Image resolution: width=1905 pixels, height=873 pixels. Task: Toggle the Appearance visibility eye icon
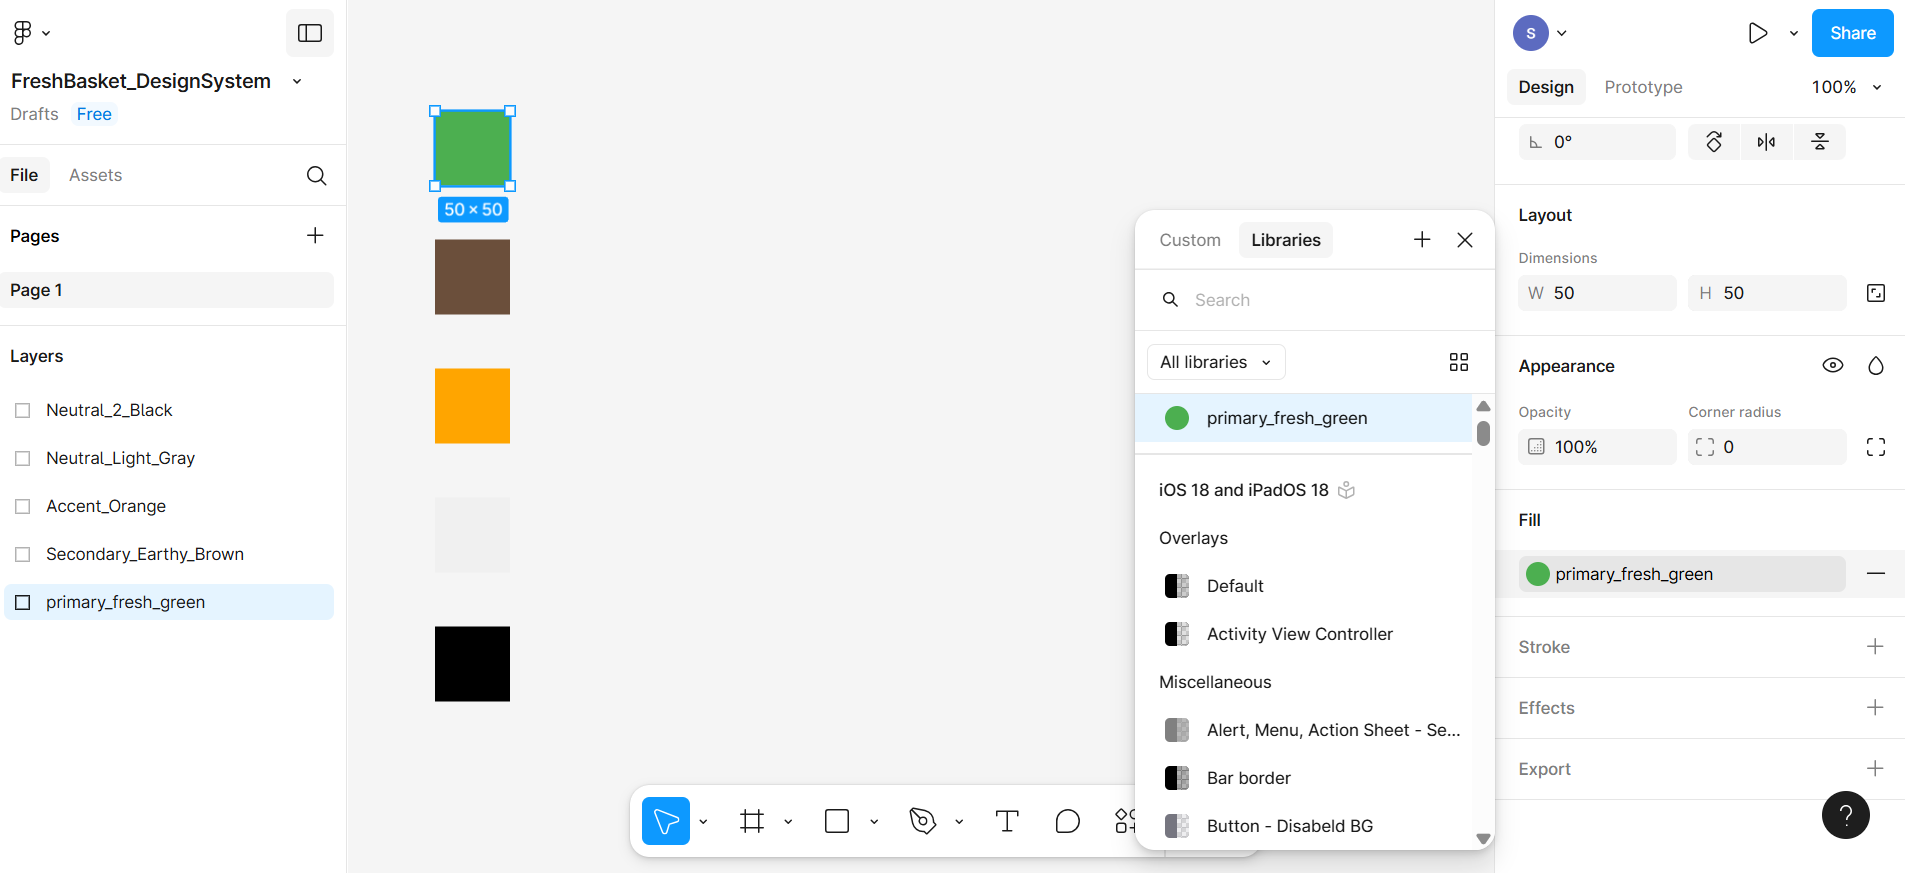[1832, 366]
